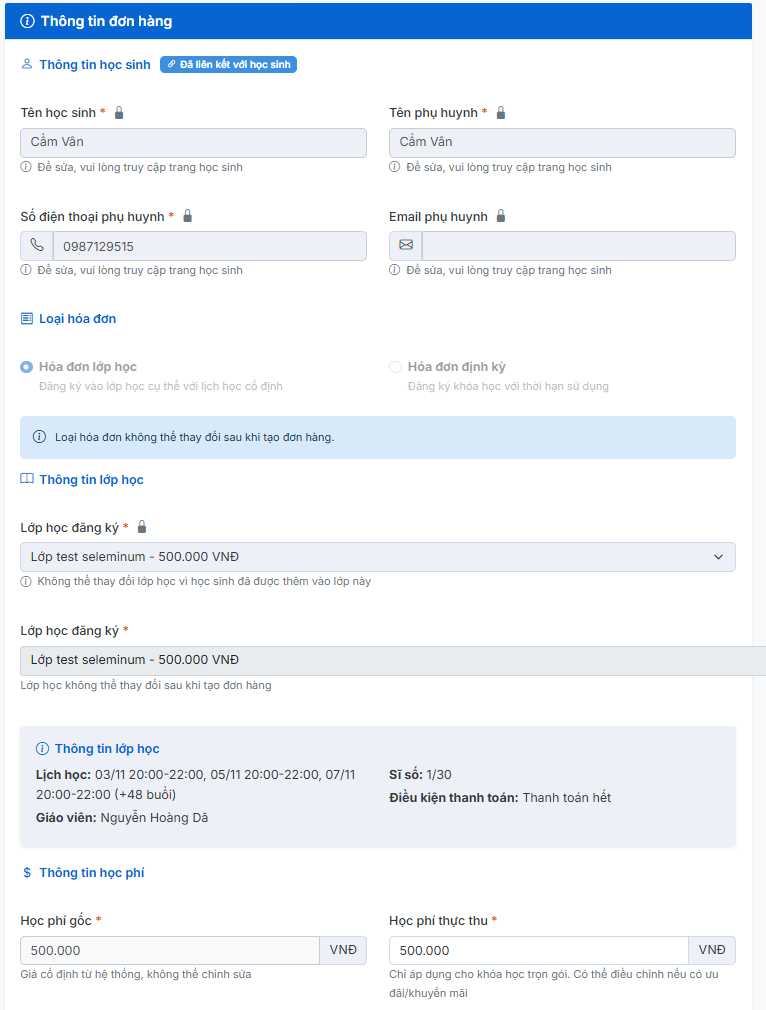Click the Số điện thoại phụ huynh field
The width and height of the screenshot is (766, 1010).
click(x=209, y=246)
